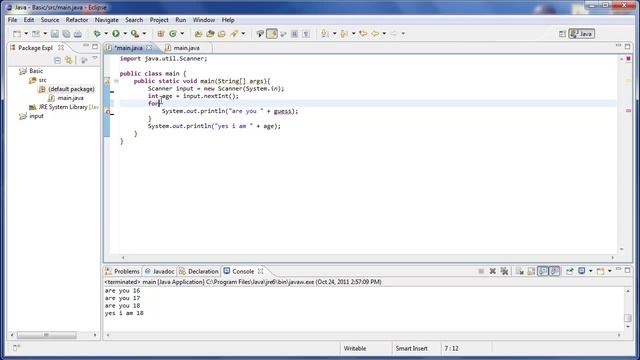Click the Debug bug icon
Image resolution: width=640 pixels, height=360 pixels.
point(97,34)
